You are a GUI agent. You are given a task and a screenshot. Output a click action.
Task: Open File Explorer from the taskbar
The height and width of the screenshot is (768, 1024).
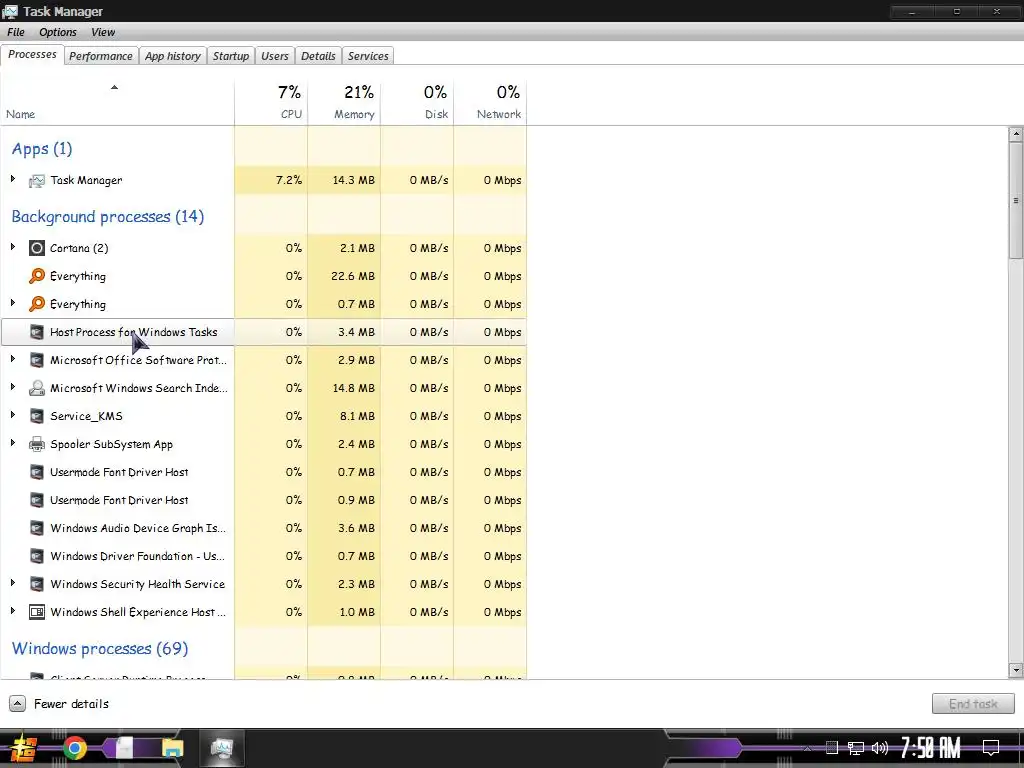172,748
